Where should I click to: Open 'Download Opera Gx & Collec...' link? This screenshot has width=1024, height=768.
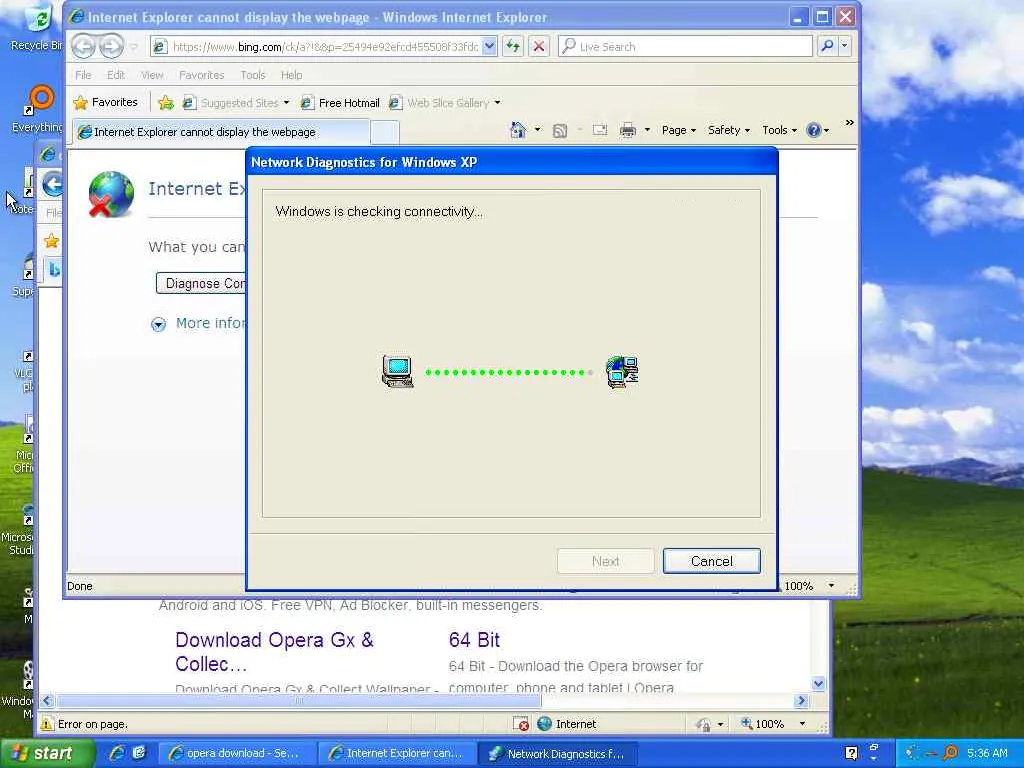274,652
